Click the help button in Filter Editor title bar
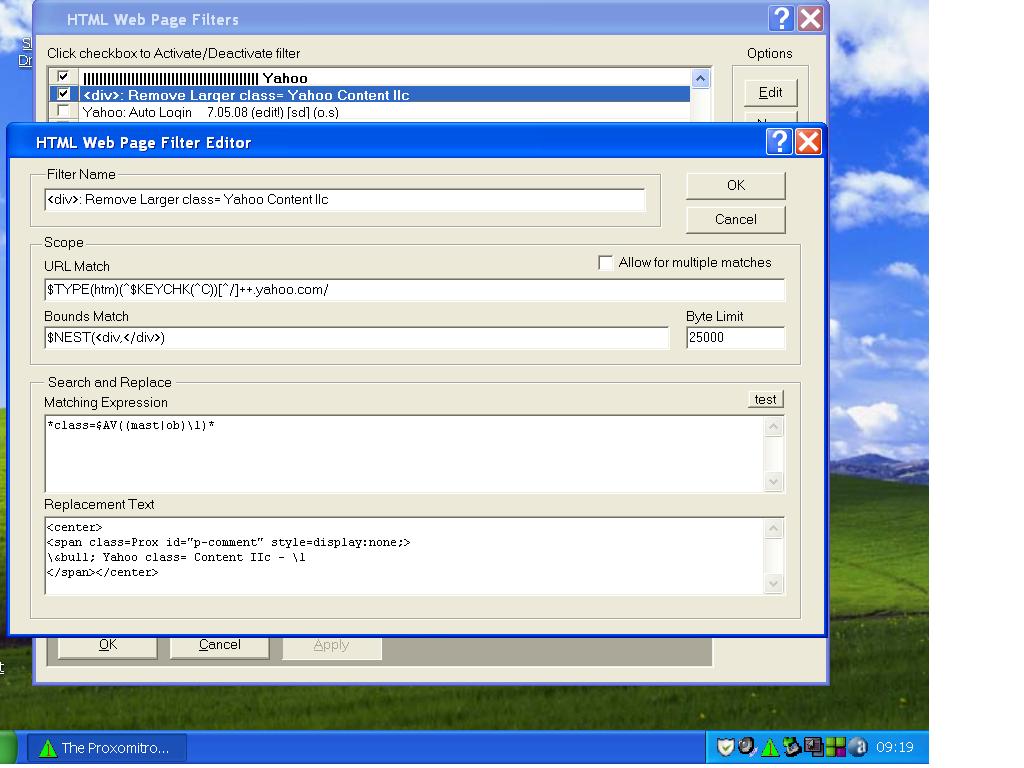The height and width of the screenshot is (768, 1024). (779, 142)
